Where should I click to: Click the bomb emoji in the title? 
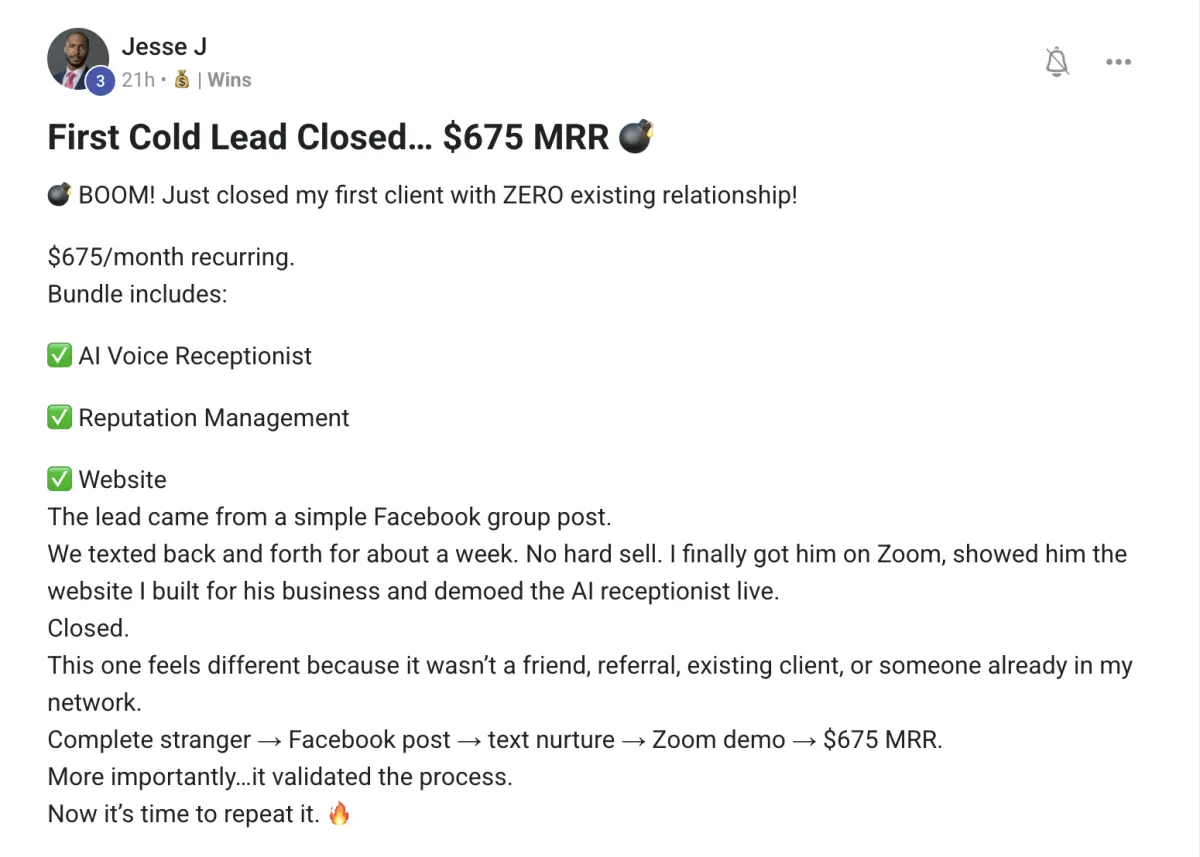636,136
